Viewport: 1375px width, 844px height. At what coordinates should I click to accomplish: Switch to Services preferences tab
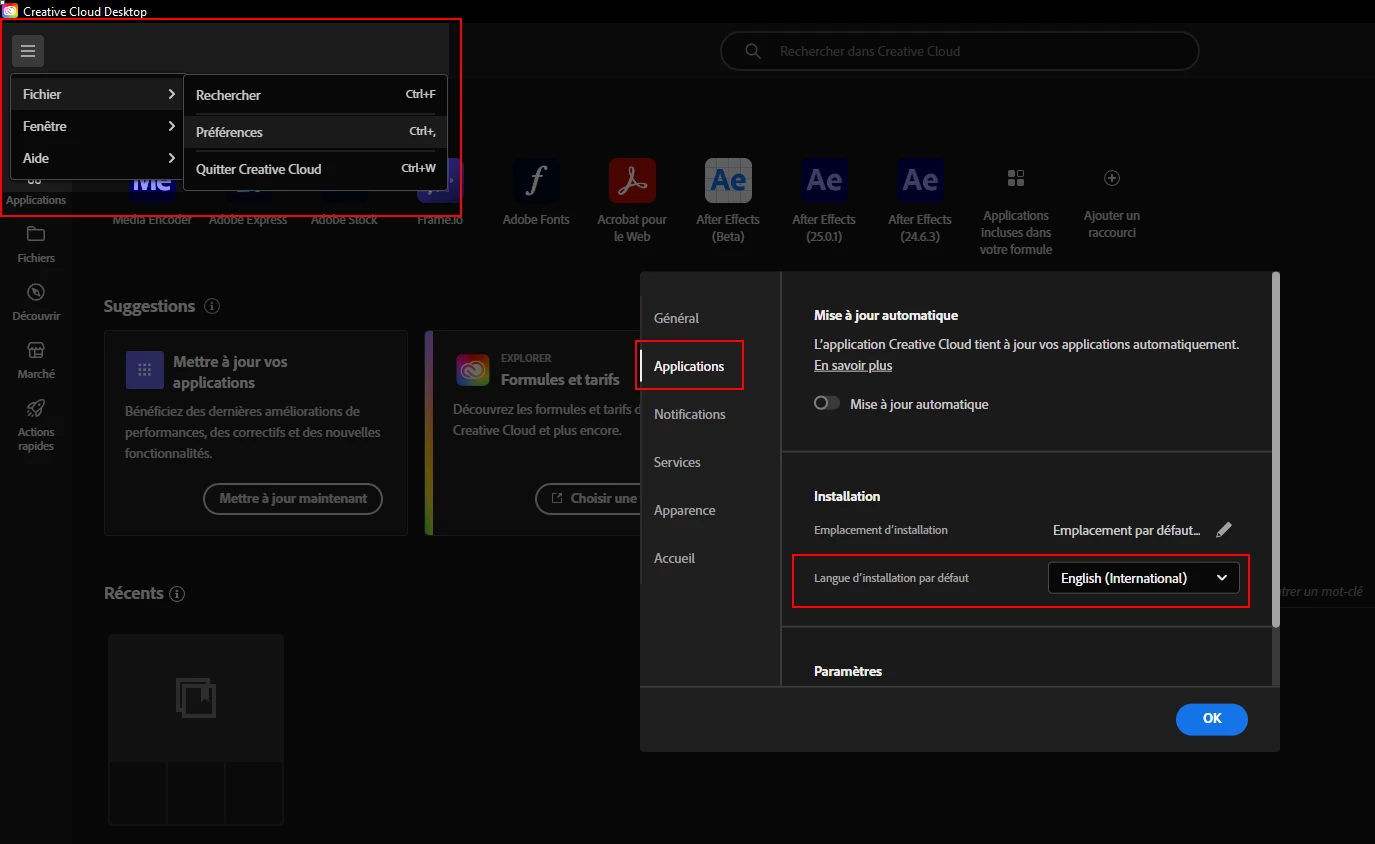pyautogui.click(x=677, y=462)
